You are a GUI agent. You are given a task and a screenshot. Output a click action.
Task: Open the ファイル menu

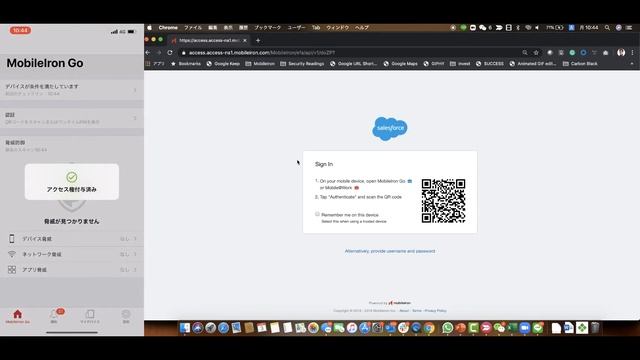193,28
